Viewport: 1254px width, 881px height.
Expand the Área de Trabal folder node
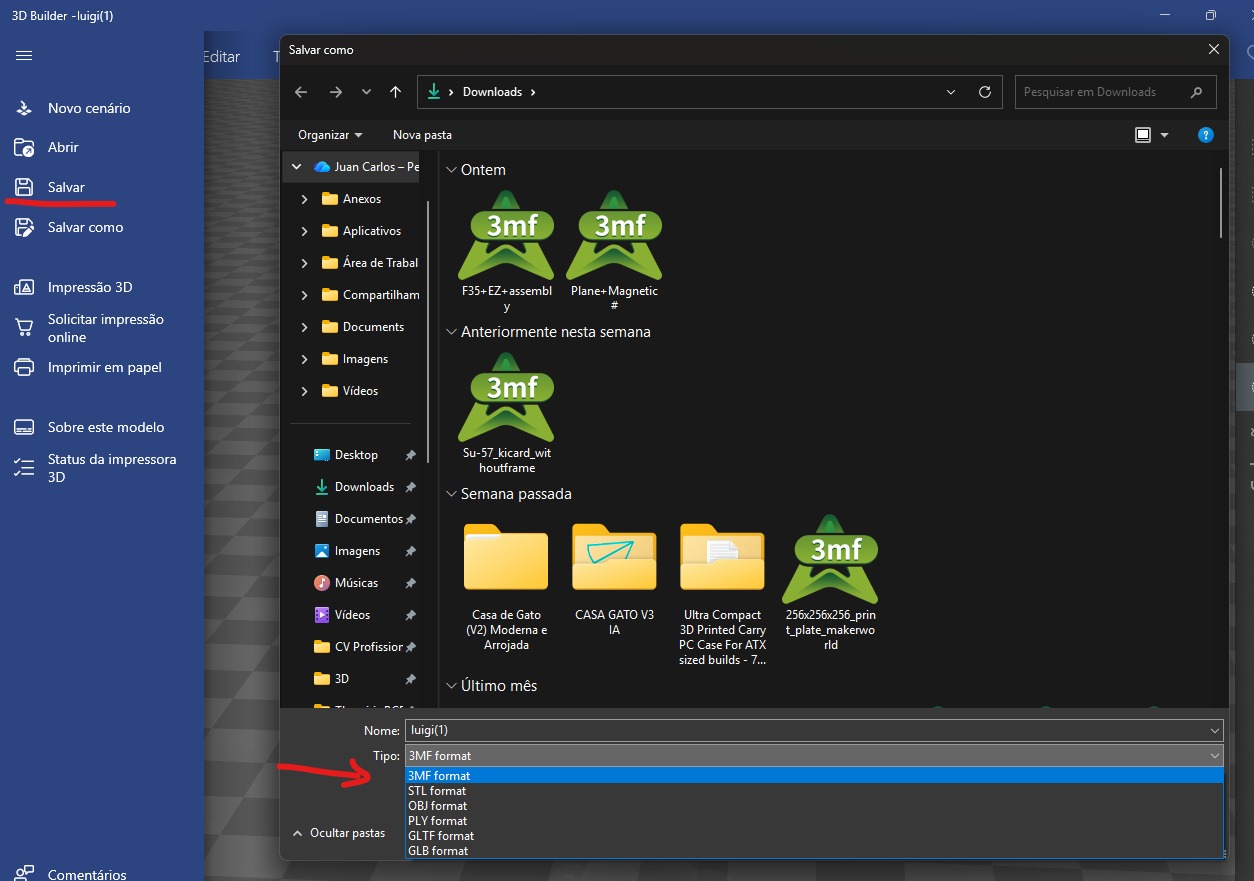click(305, 263)
